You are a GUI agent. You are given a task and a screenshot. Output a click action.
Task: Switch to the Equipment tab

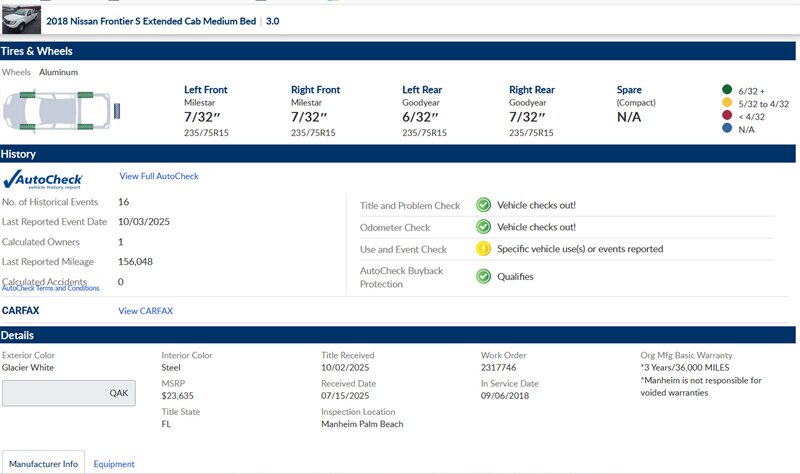coord(114,464)
